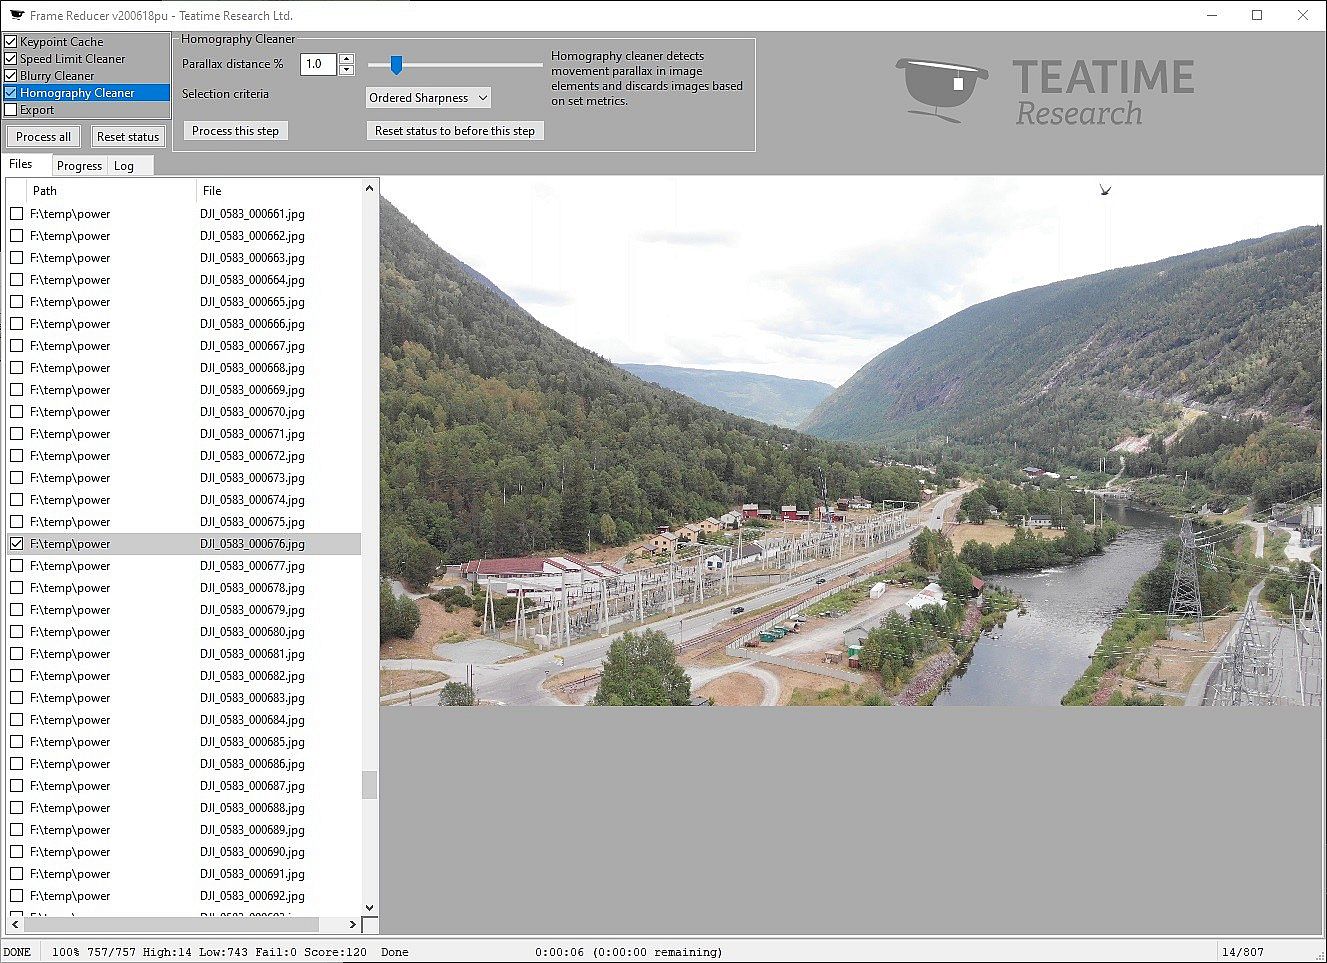This screenshot has height=963, width=1327.
Task: Click the Parallax distance value field
Action: pyautogui.click(x=319, y=64)
